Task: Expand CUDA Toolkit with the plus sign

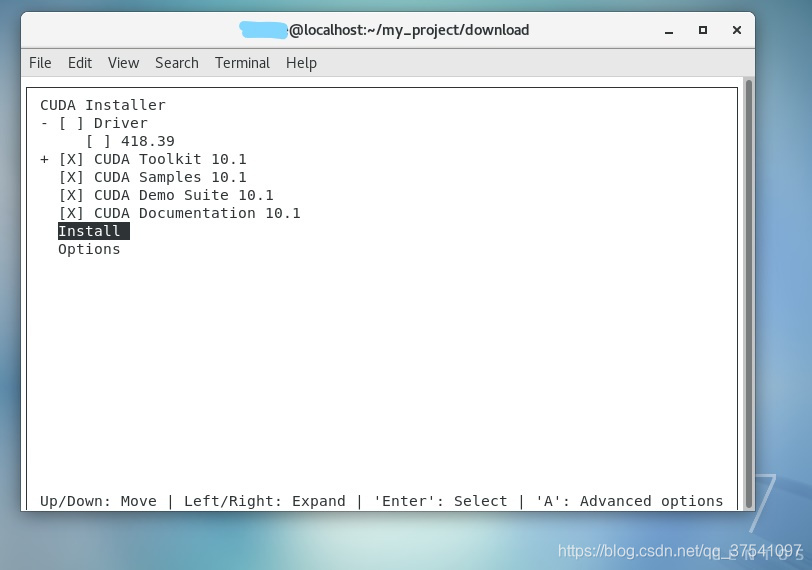Action: click(x=45, y=159)
